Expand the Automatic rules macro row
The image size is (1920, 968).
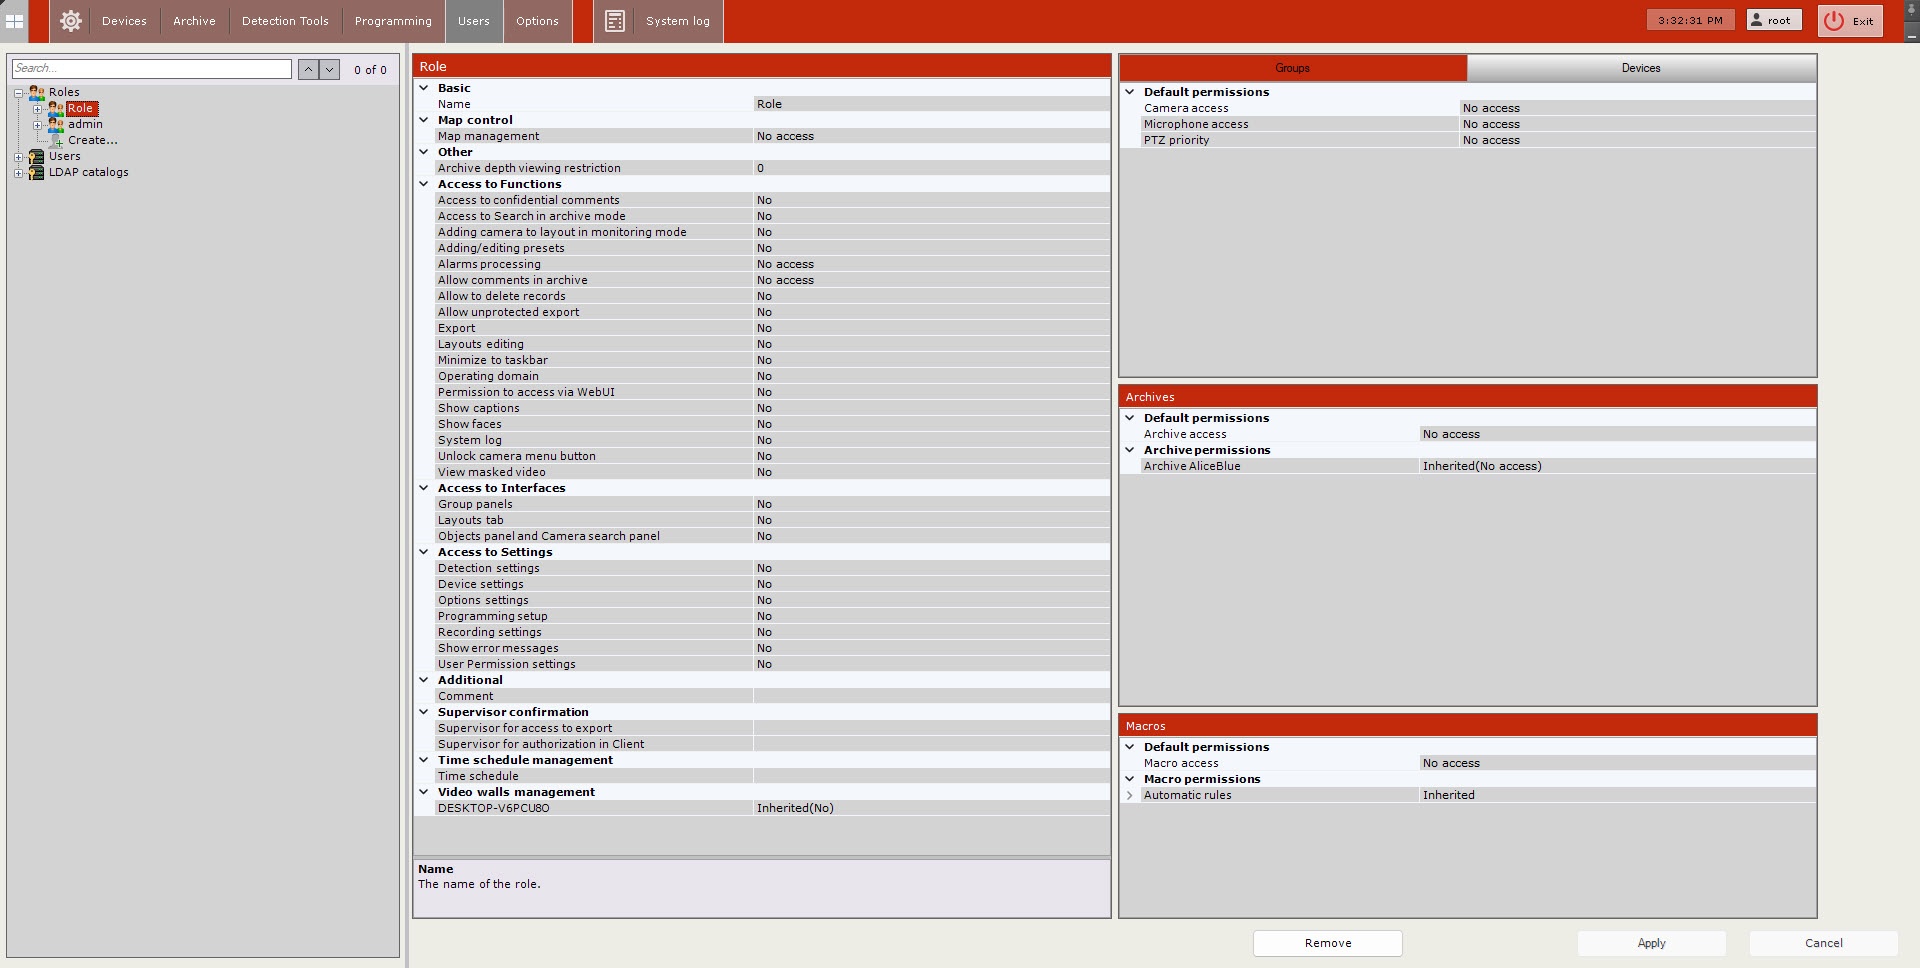tap(1130, 796)
